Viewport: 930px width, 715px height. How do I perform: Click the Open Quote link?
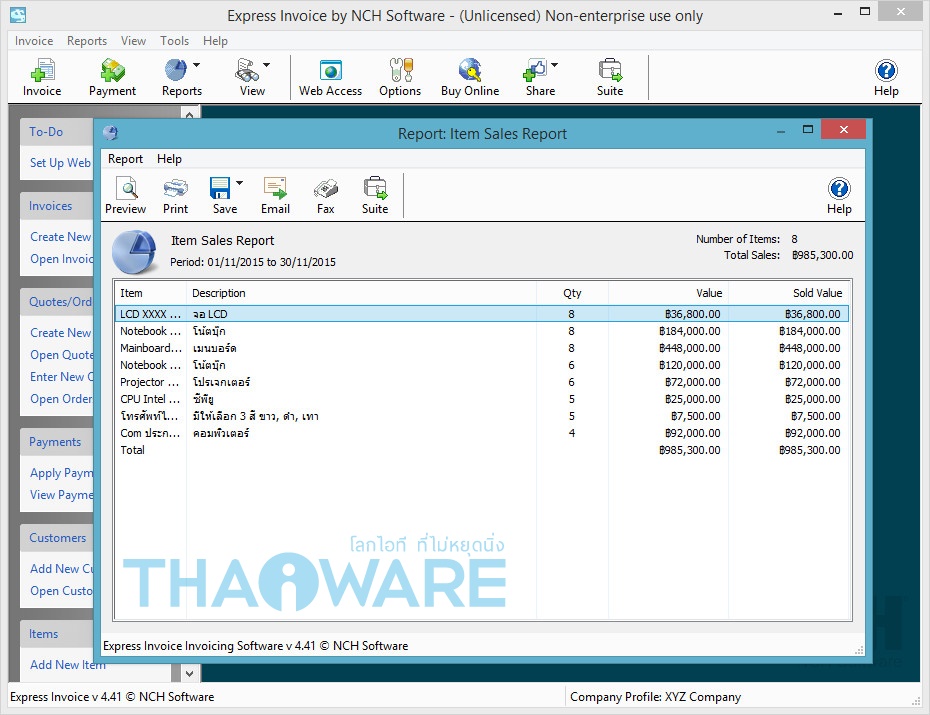tap(62, 355)
